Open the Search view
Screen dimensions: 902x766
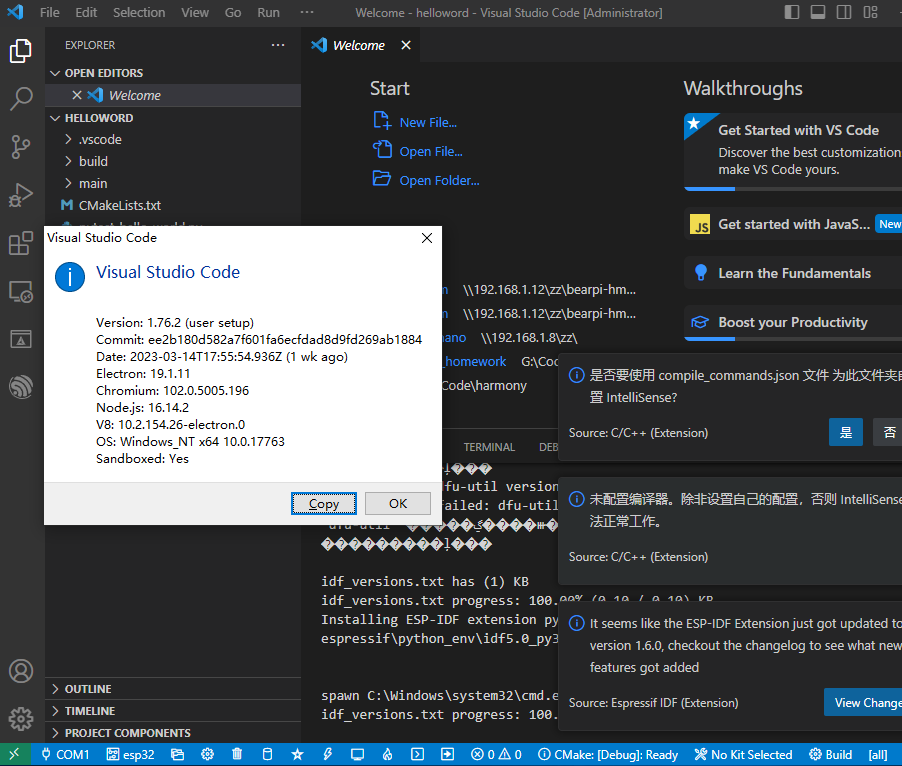coord(20,99)
